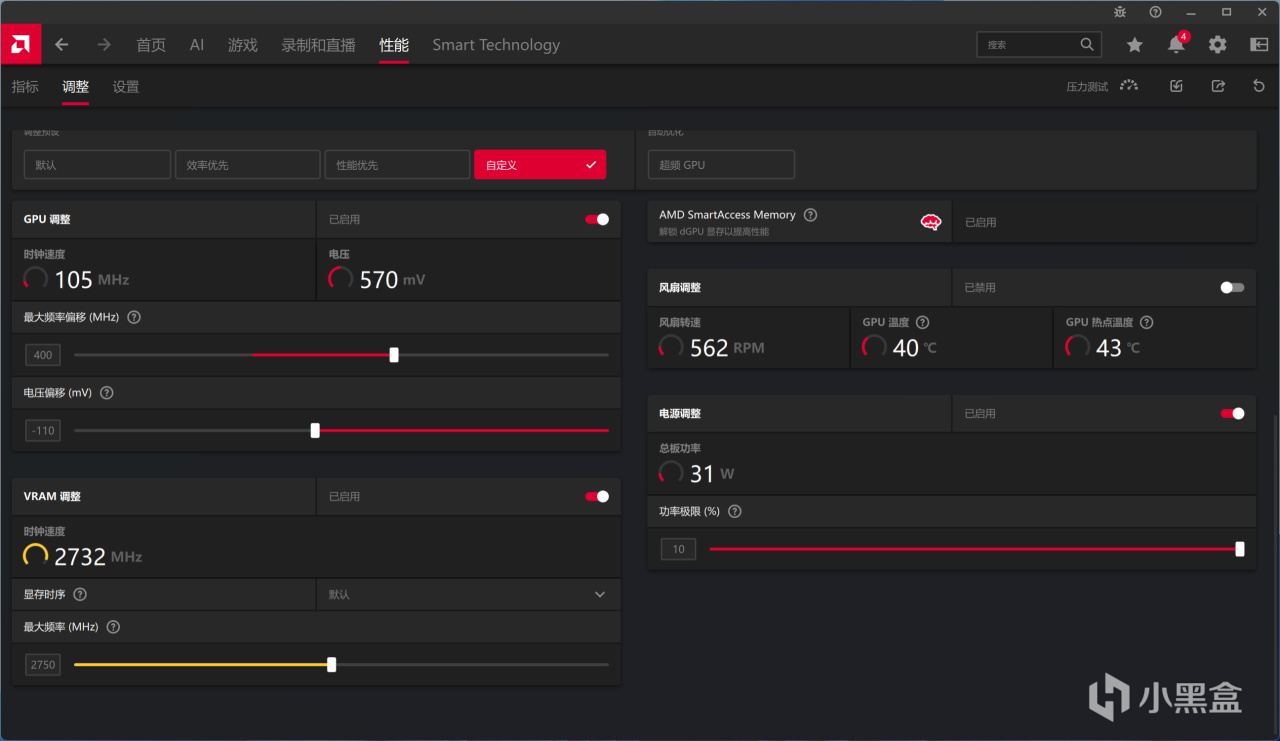Click the 超频 GPU button

coord(721,164)
